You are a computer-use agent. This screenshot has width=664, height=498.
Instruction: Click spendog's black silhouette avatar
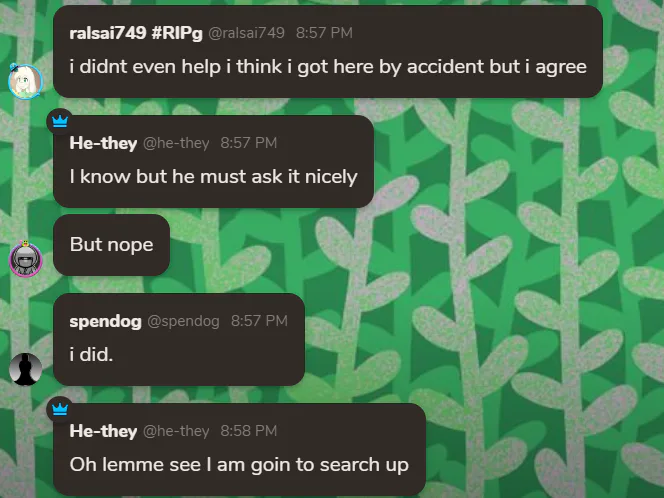pos(25,369)
